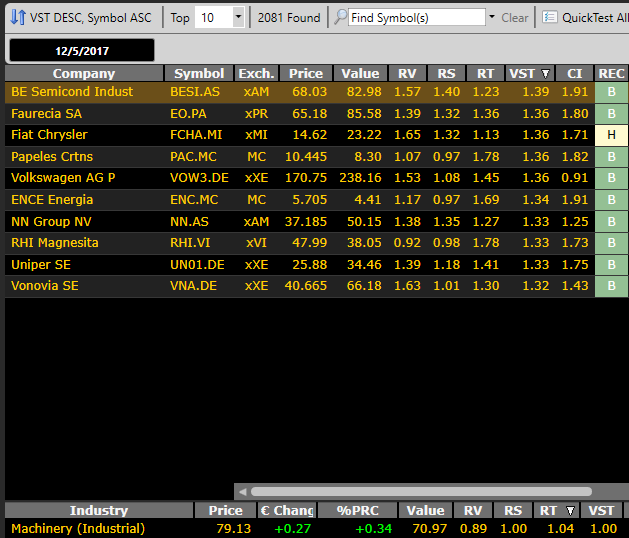Sort by VST header in Industry table
This screenshot has width=629, height=538.
pos(601,510)
